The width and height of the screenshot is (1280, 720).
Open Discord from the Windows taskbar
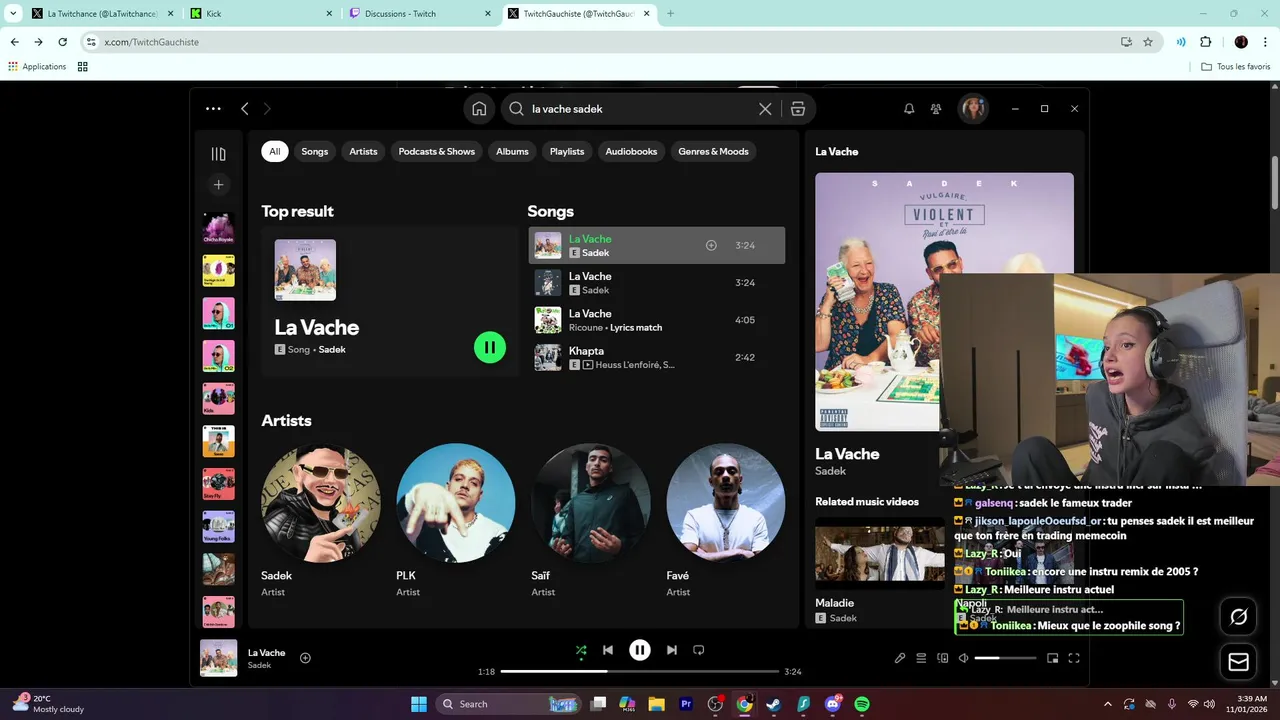(x=833, y=704)
